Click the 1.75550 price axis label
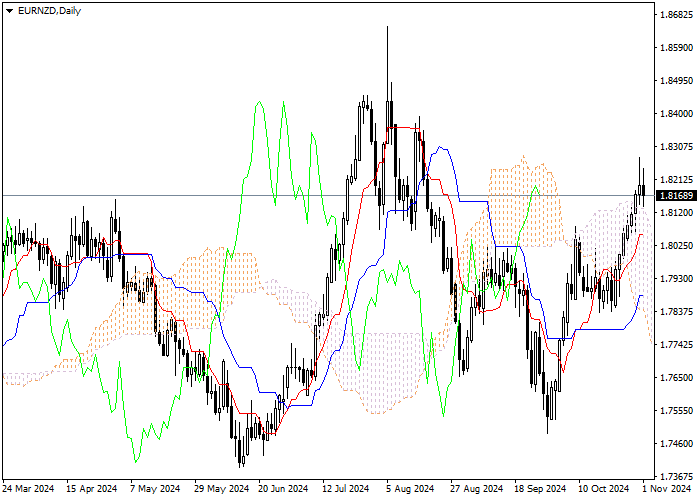Image resolution: width=700 pixels, height=500 pixels. pos(676,411)
